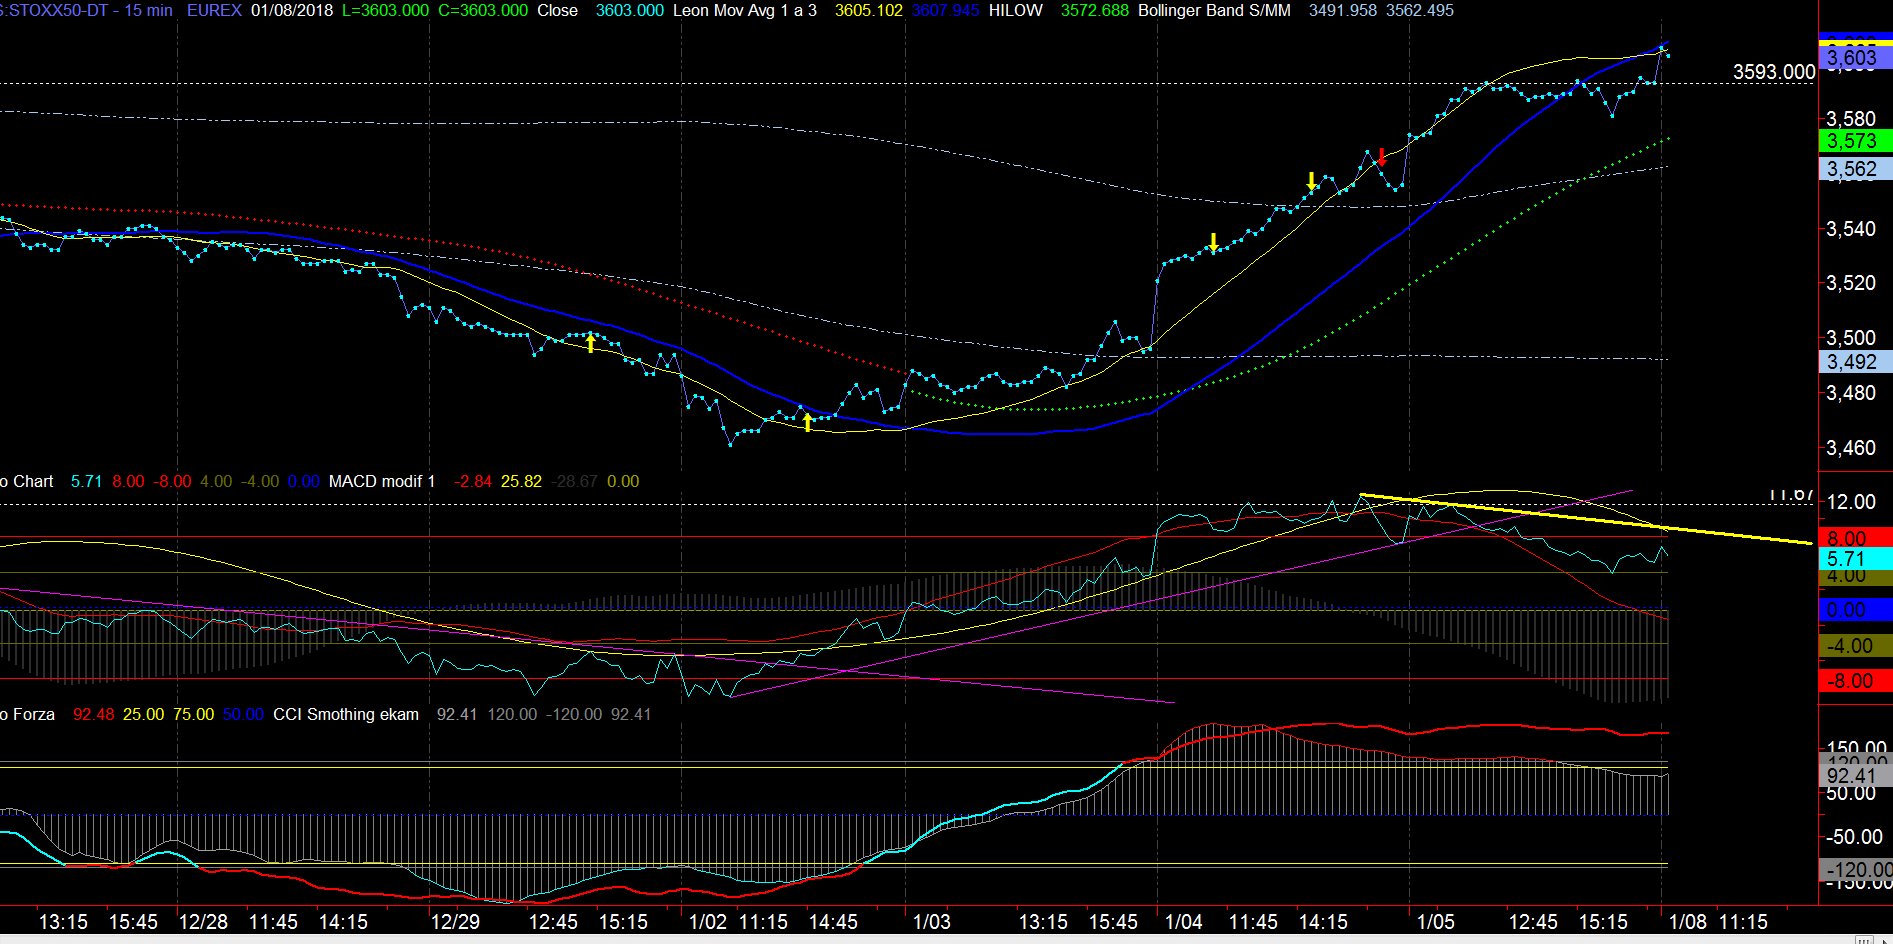This screenshot has height=944, width=1893.
Task: Click the 3593.000 price level label
Action: pos(1773,72)
